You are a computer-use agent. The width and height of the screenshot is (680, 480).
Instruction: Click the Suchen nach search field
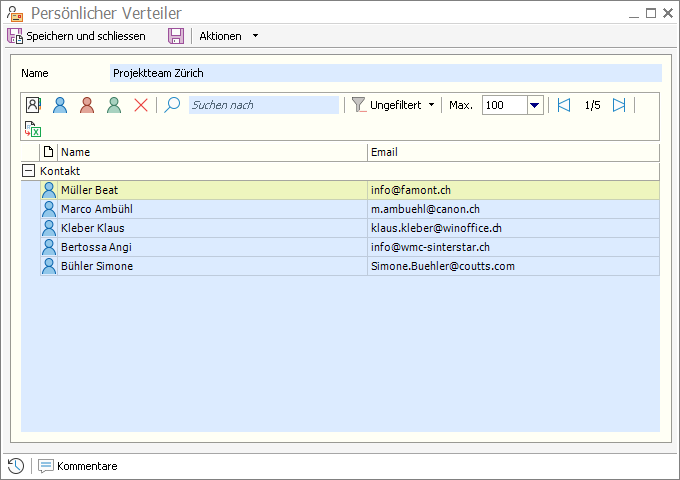pos(263,105)
